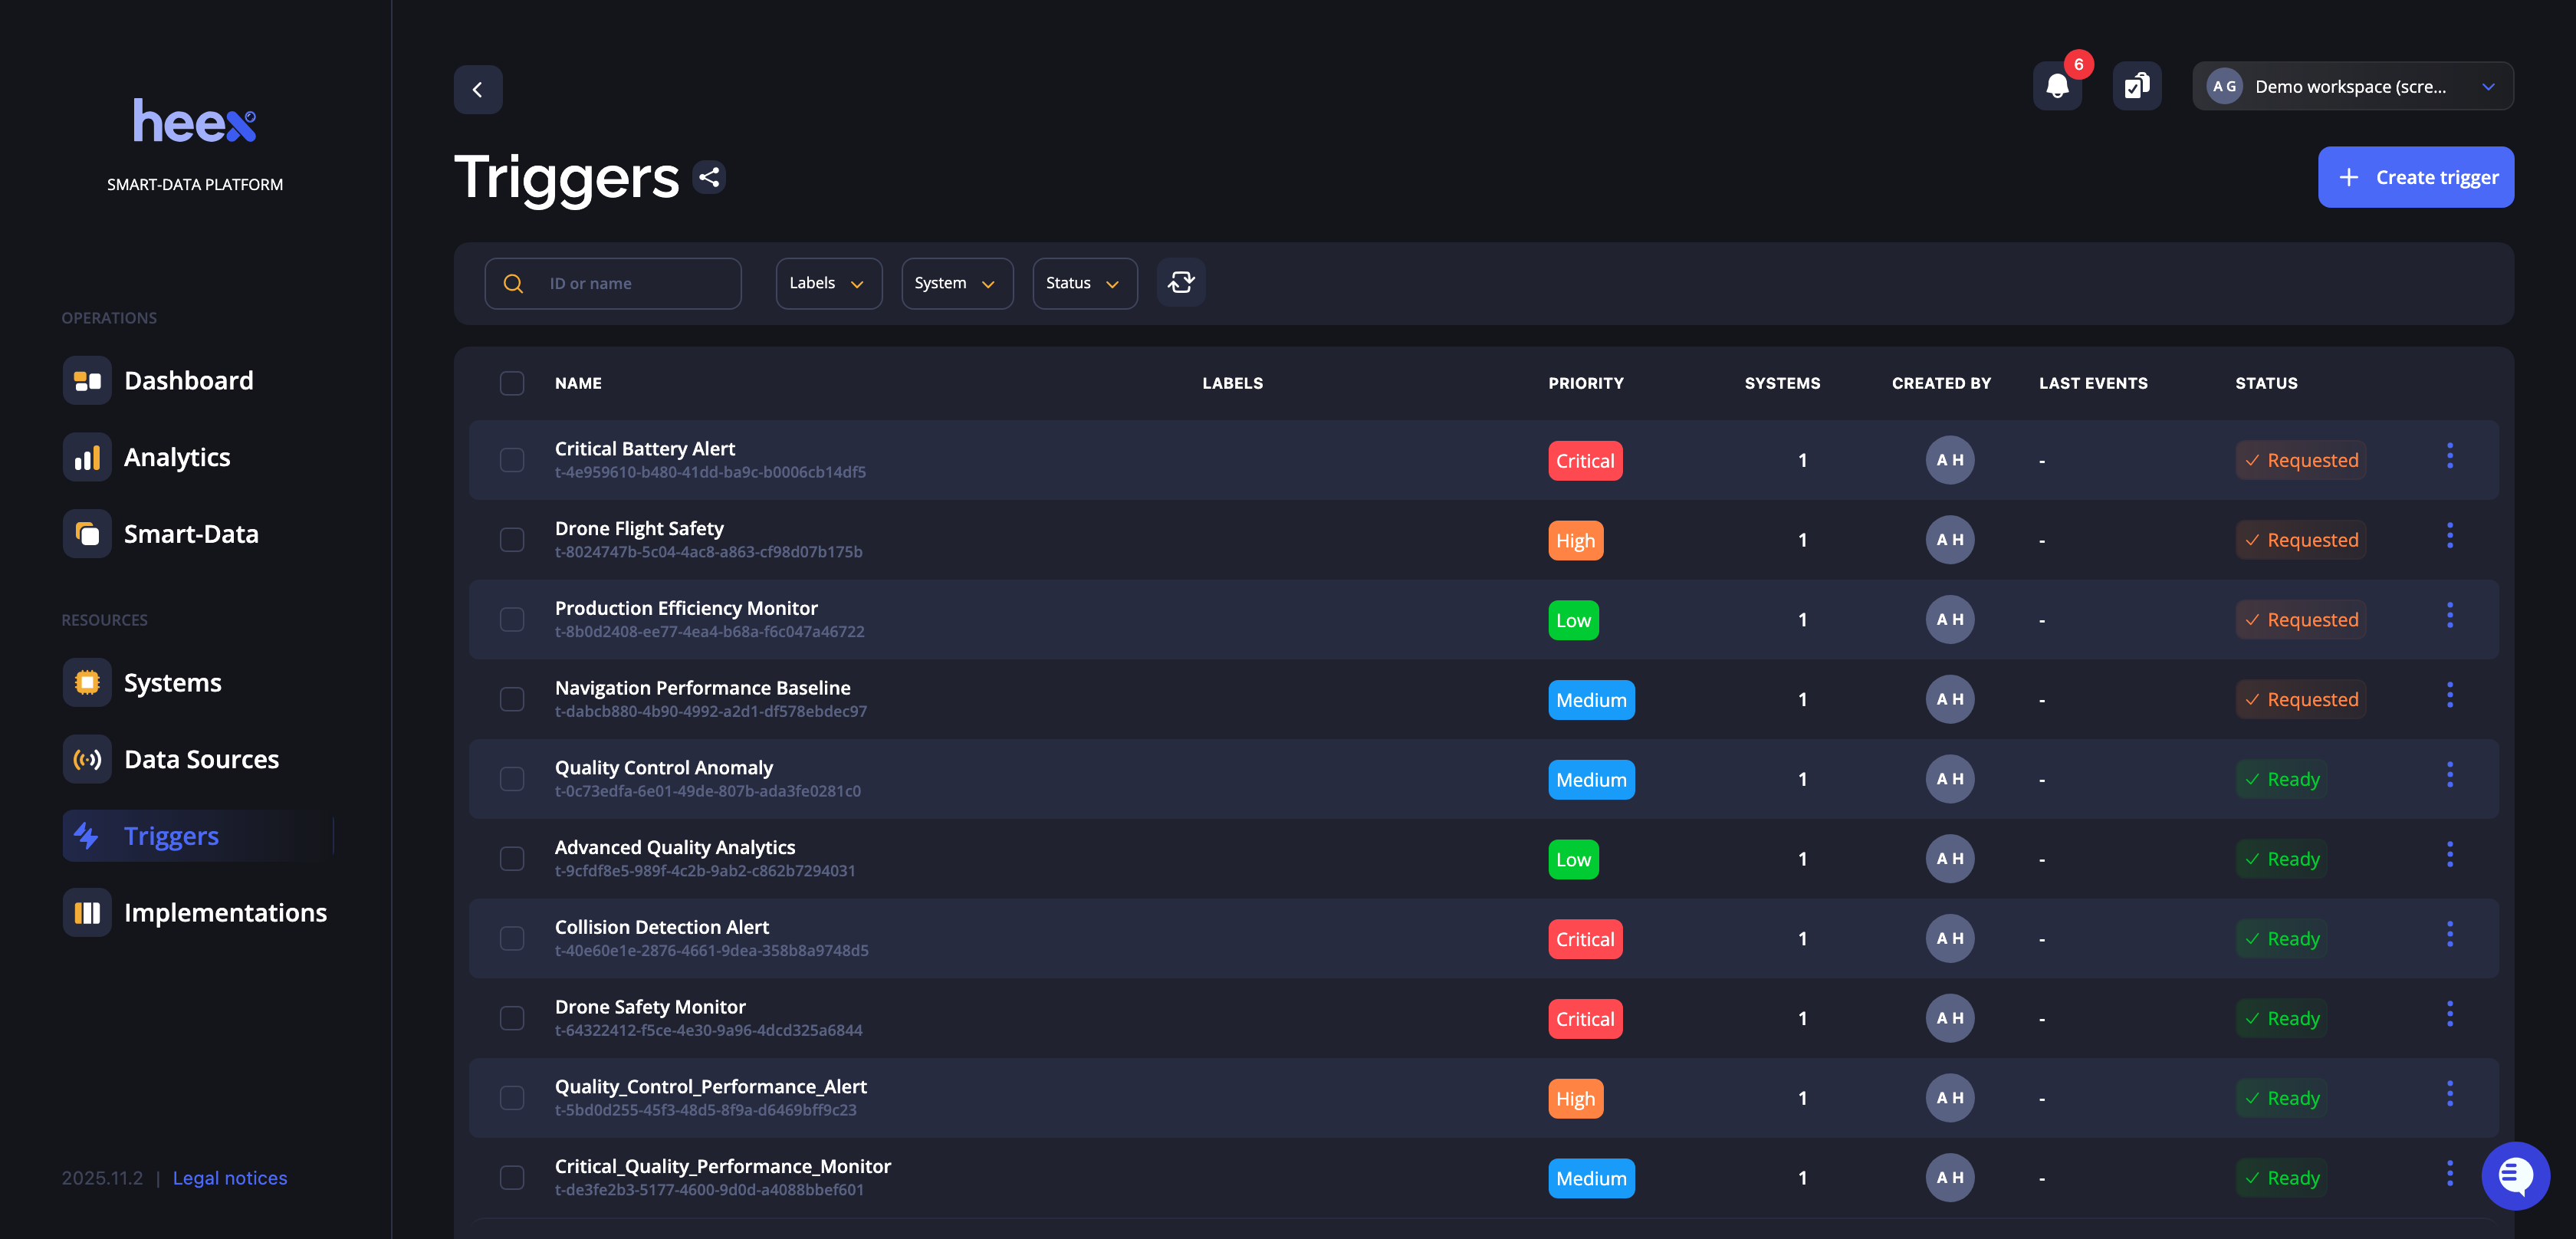This screenshot has width=2576, height=1239.
Task: Click the share icon next to Triggers title
Action: tap(709, 177)
